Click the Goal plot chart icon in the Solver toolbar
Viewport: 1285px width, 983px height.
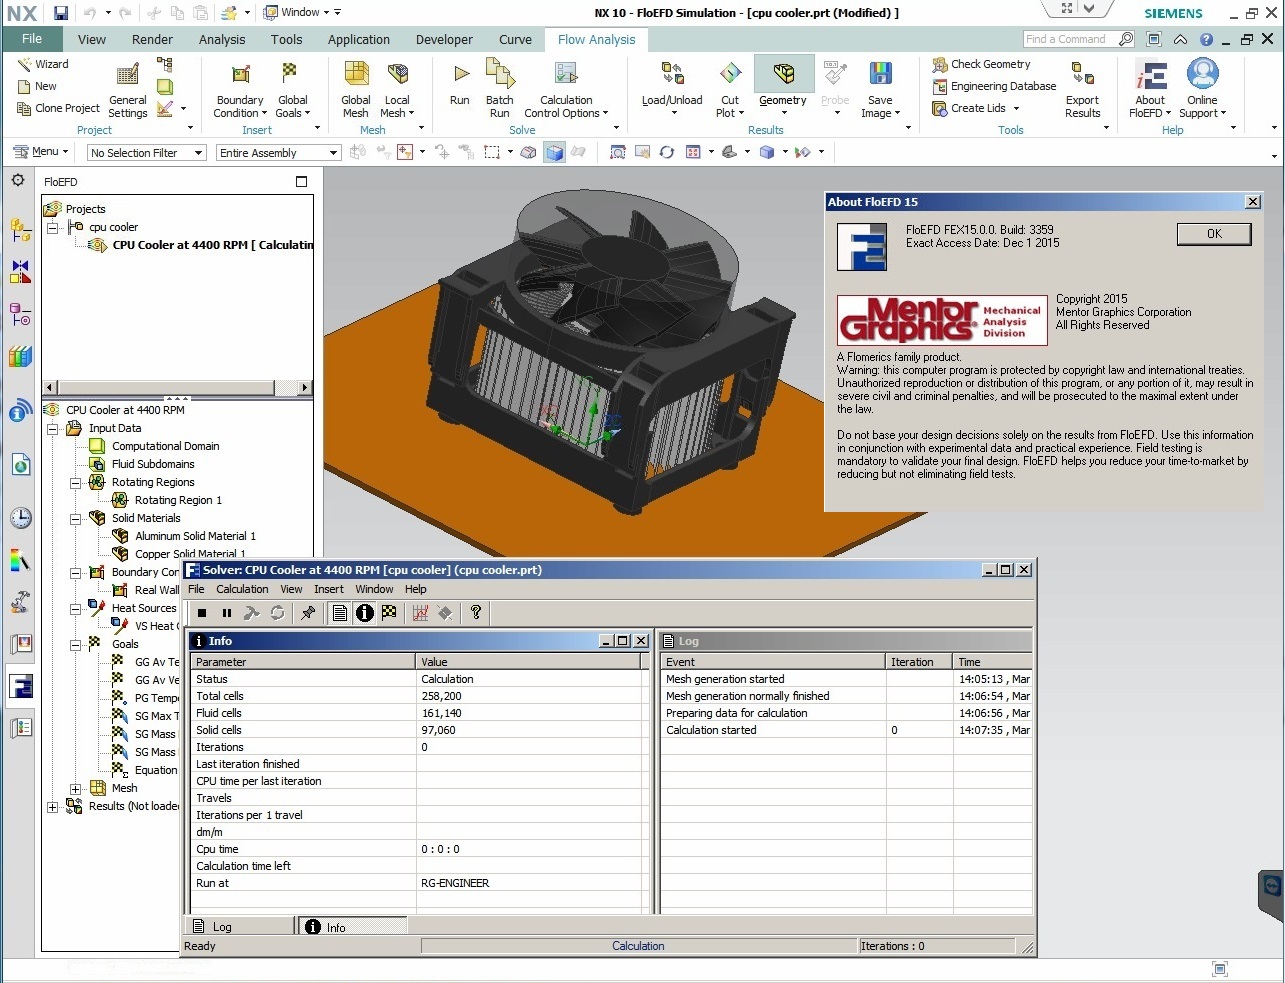coord(421,613)
